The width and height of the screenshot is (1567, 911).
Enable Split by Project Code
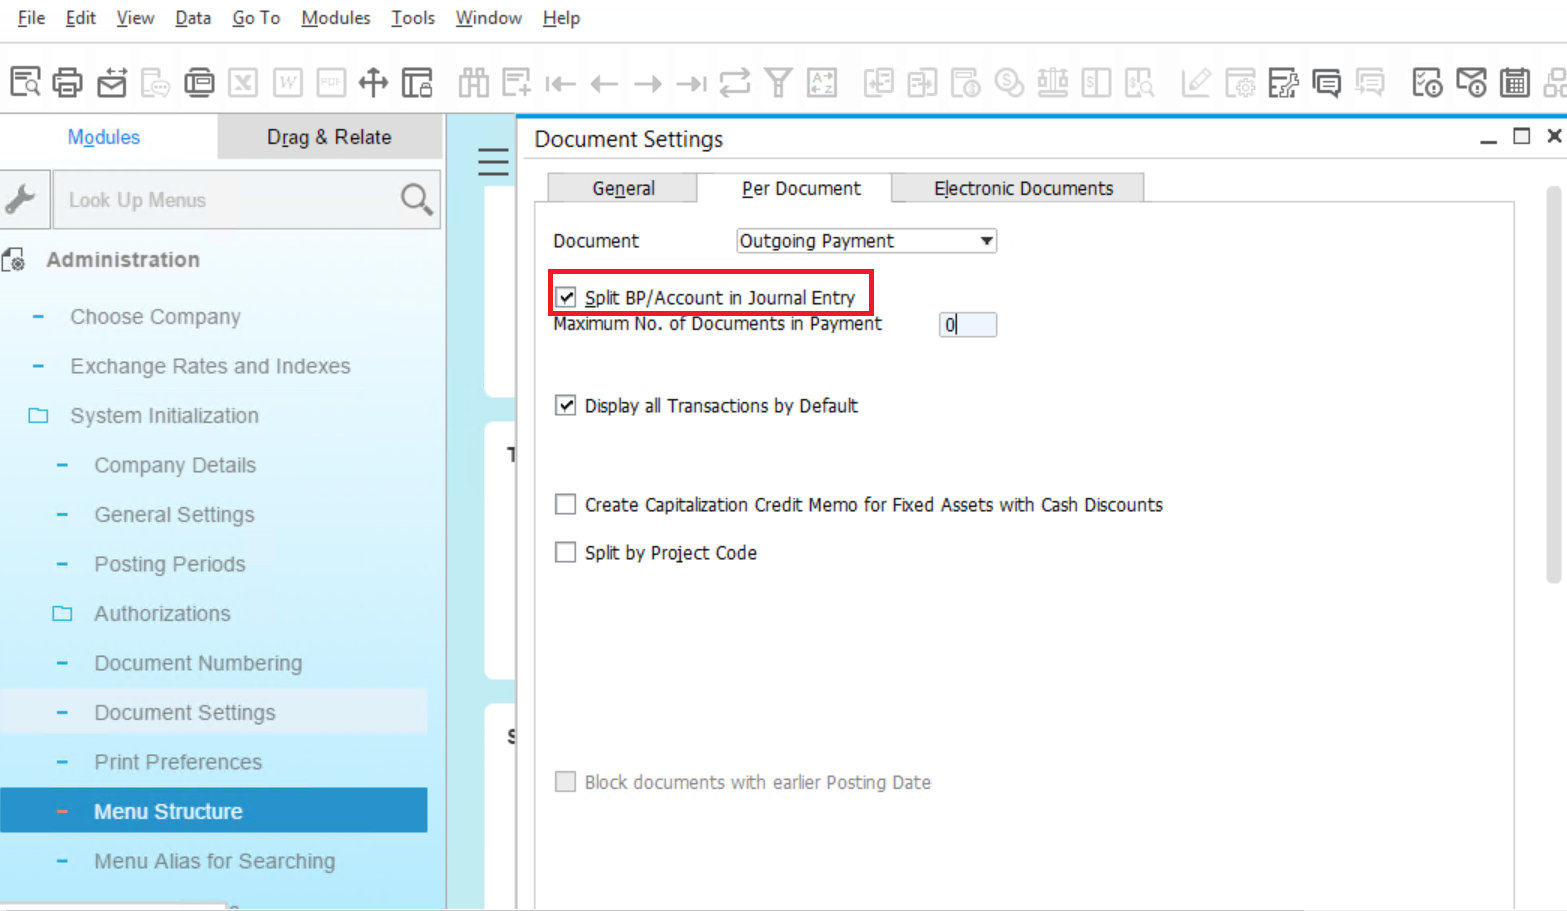(566, 552)
